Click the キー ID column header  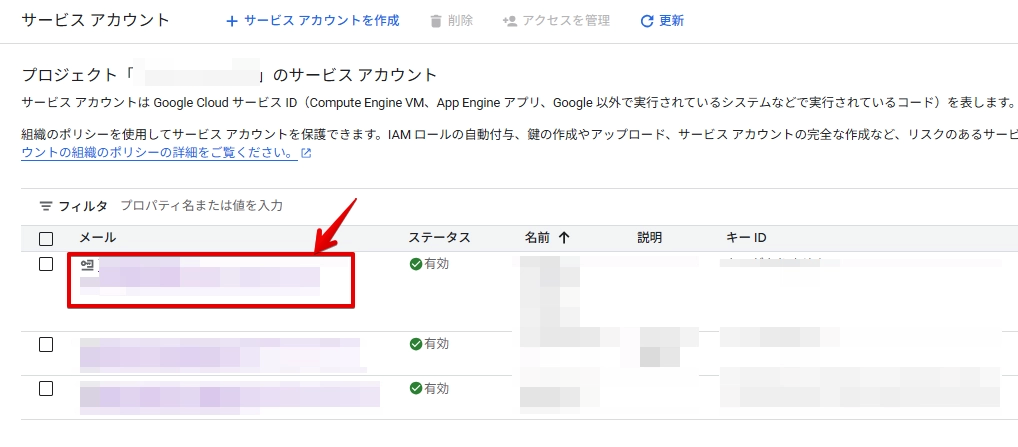click(746, 237)
